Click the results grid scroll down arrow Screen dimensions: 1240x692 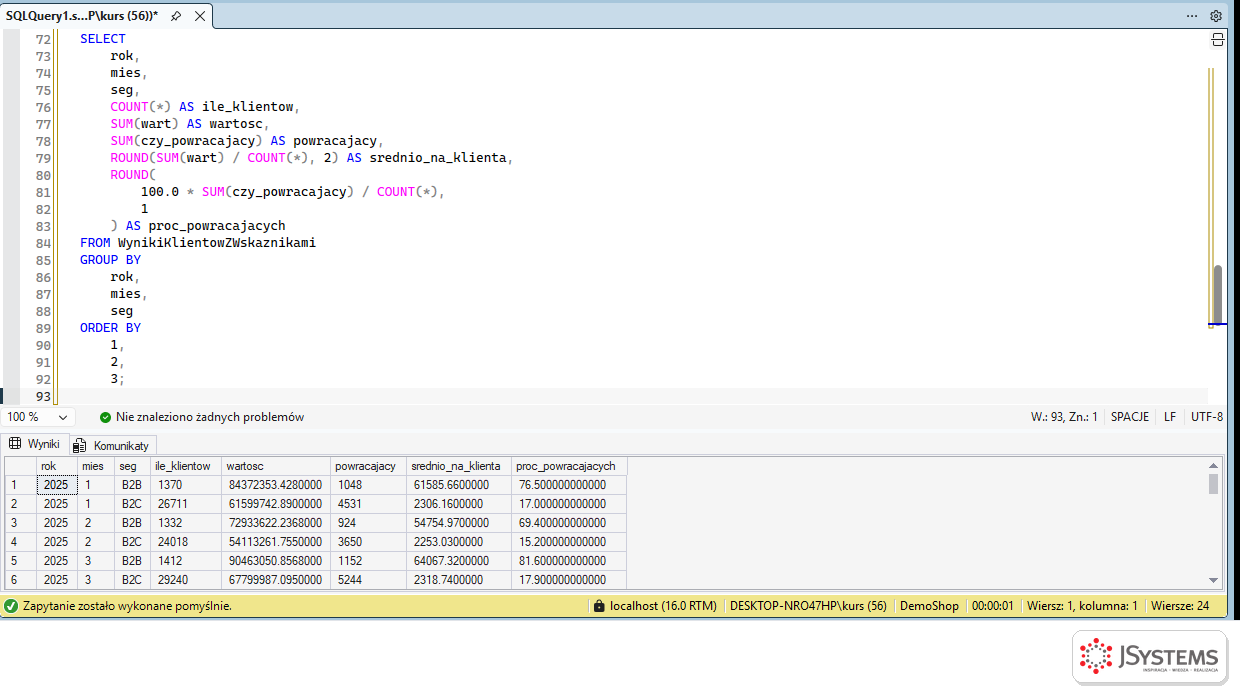pyautogui.click(x=1214, y=580)
